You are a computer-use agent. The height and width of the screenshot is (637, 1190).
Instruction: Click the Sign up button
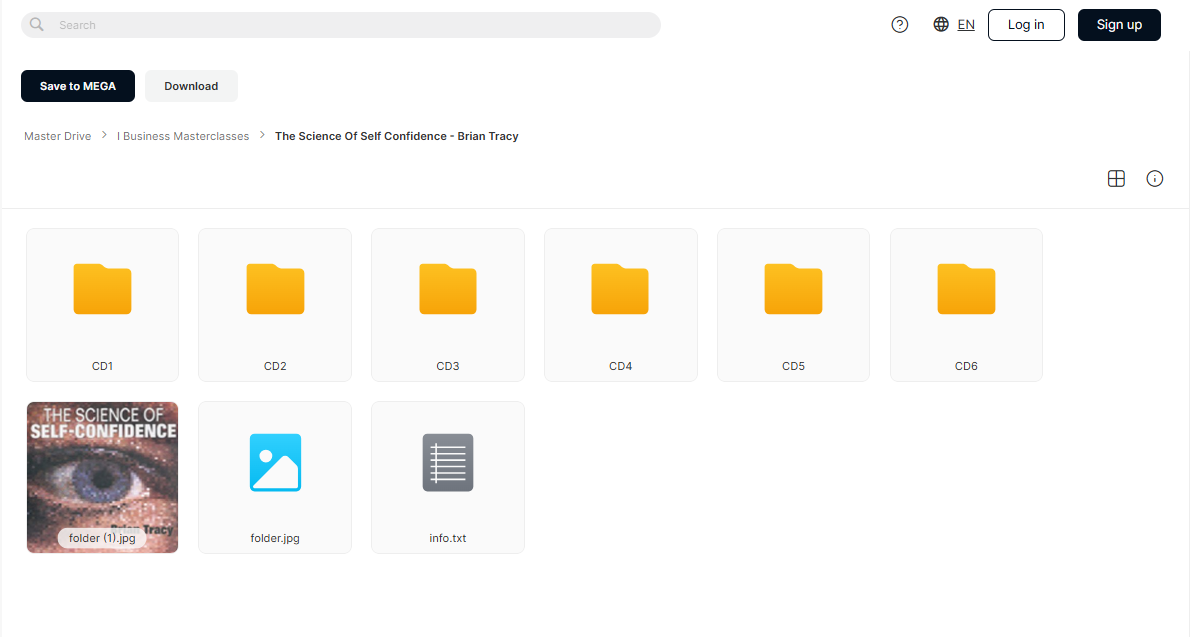click(x=1119, y=25)
